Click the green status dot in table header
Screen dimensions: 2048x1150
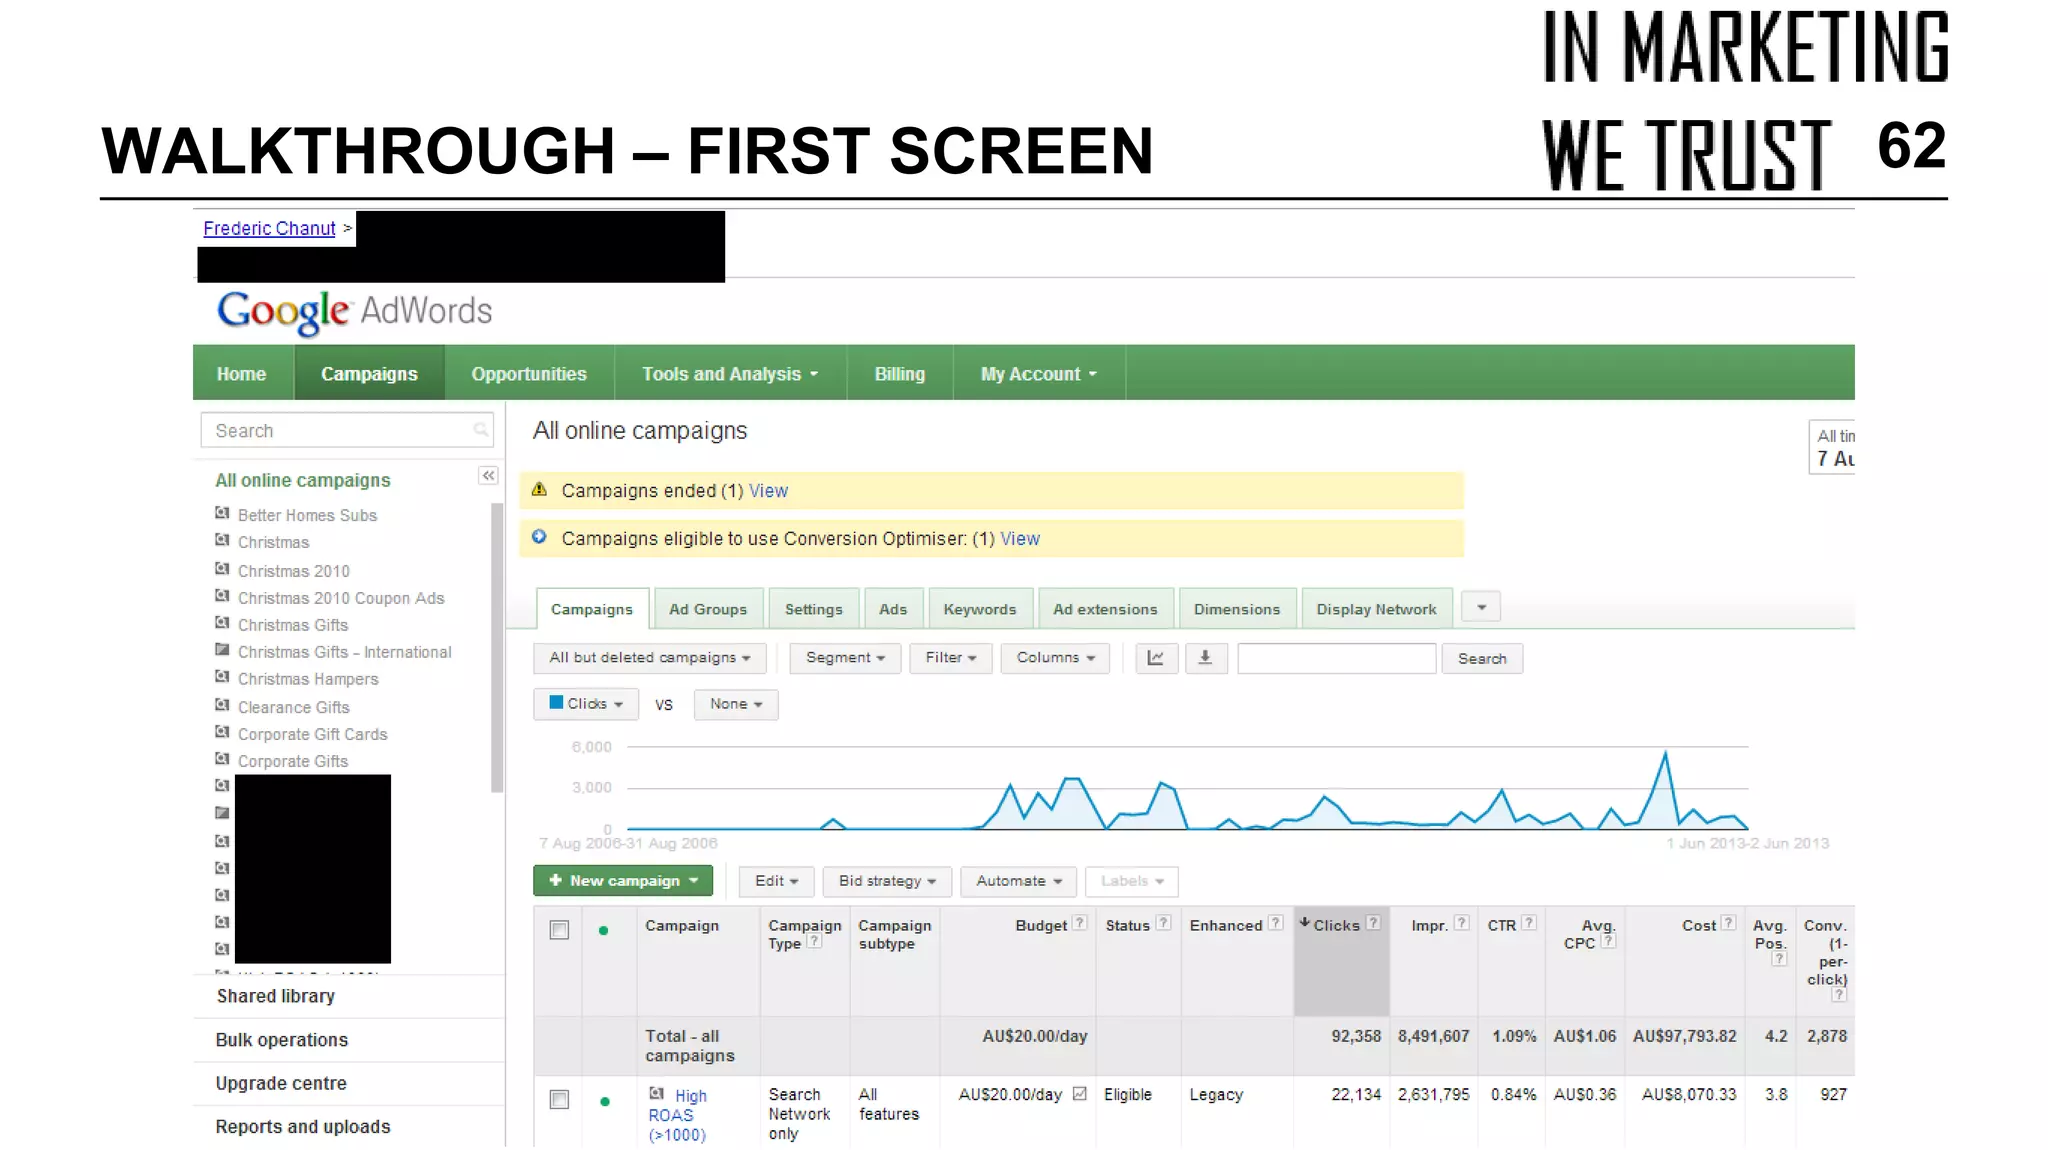(603, 931)
